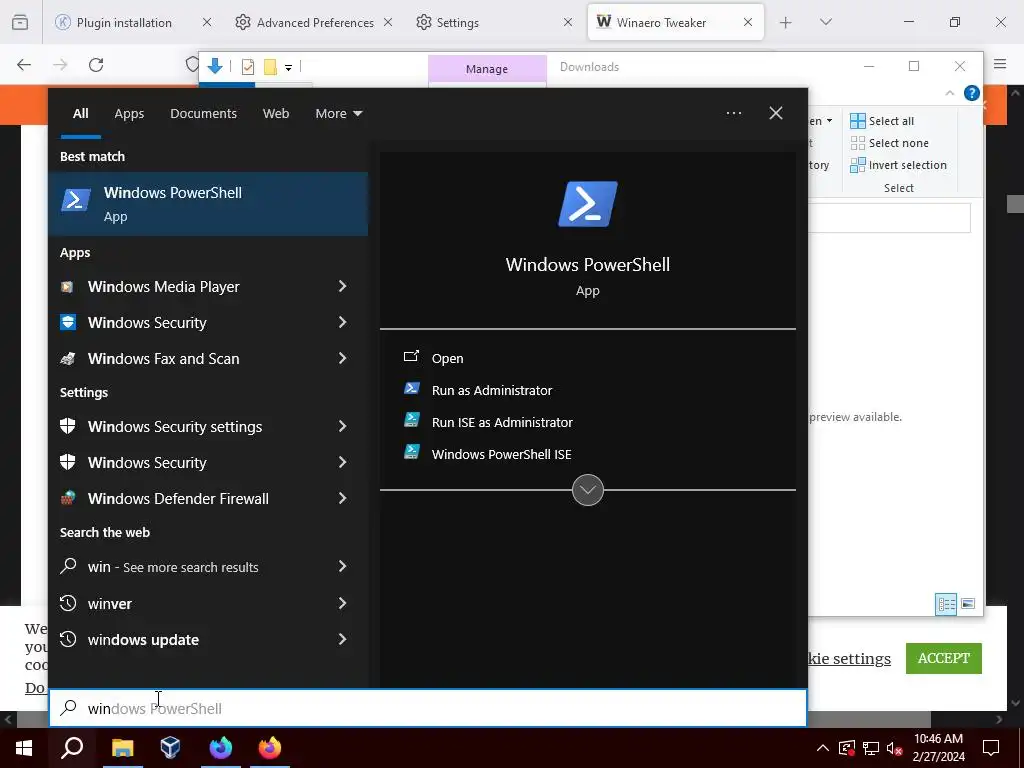Click the Windows Start button
Image resolution: width=1024 pixels, height=768 pixels.
point(24,748)
